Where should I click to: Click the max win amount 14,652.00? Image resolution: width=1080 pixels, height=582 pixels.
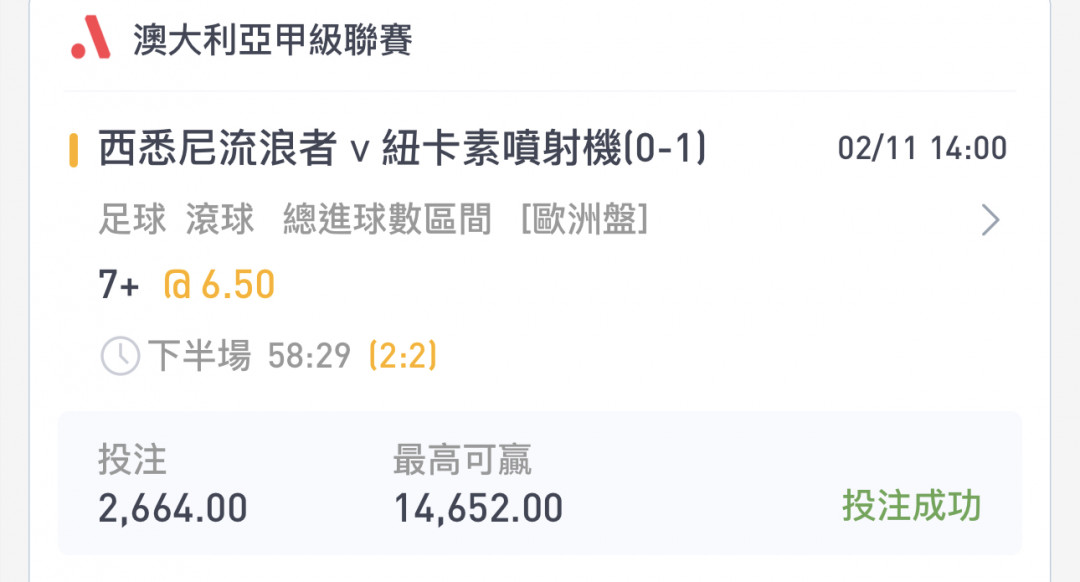479,508
